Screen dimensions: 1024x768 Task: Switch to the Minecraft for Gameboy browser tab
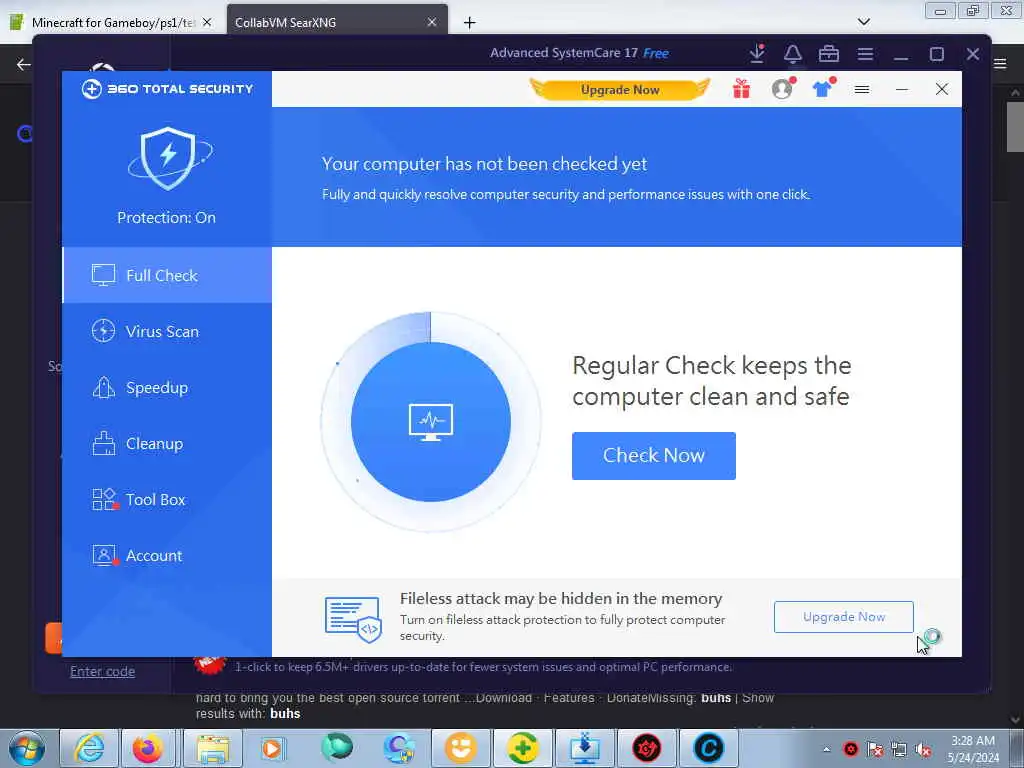click(x=113, y=22)
